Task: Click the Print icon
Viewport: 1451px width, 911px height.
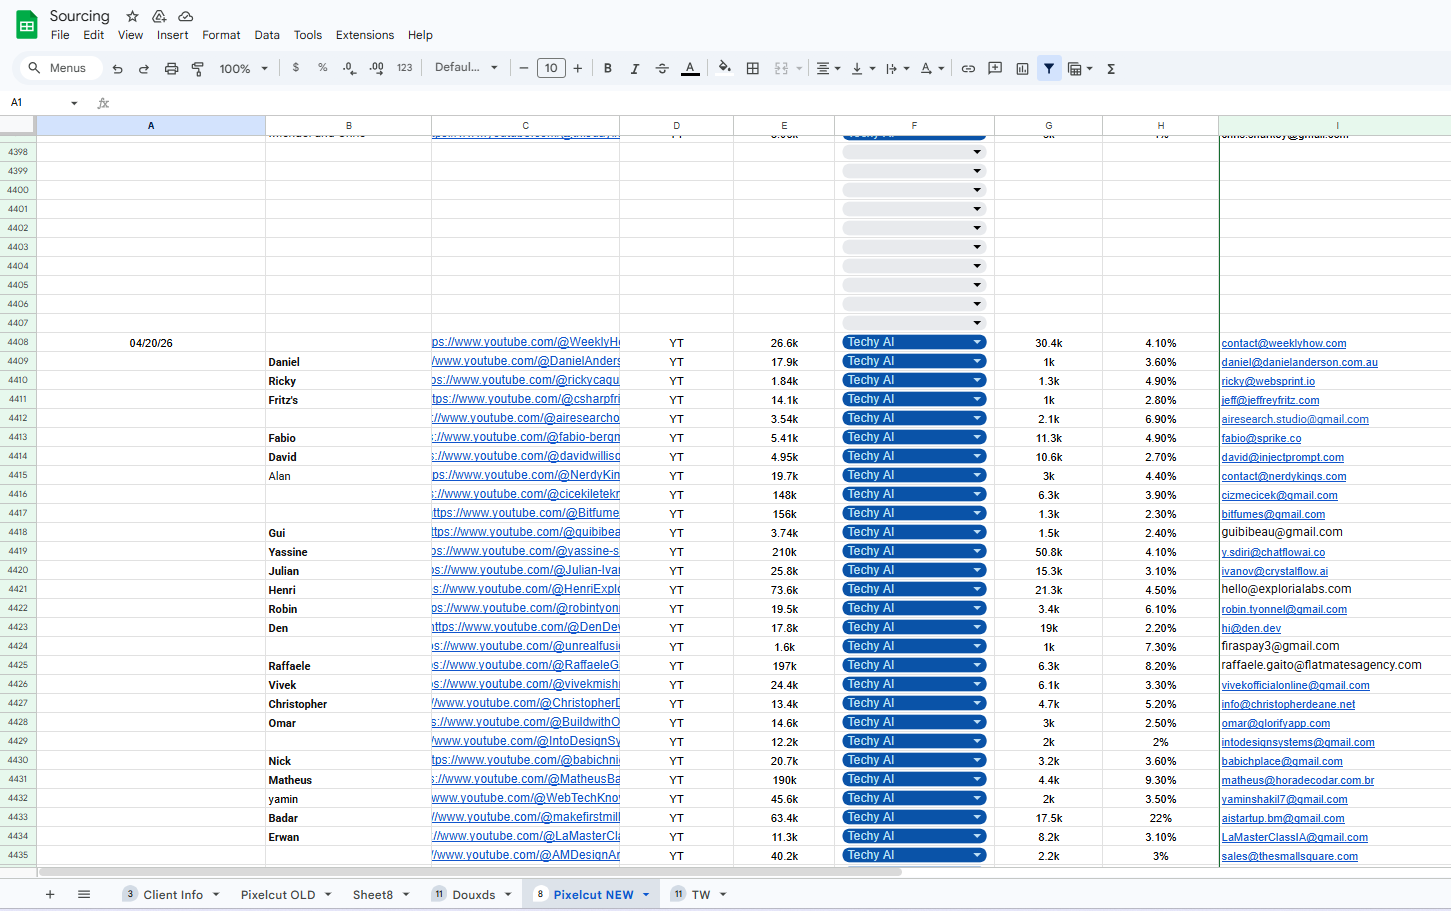Action: click(171, 69)
